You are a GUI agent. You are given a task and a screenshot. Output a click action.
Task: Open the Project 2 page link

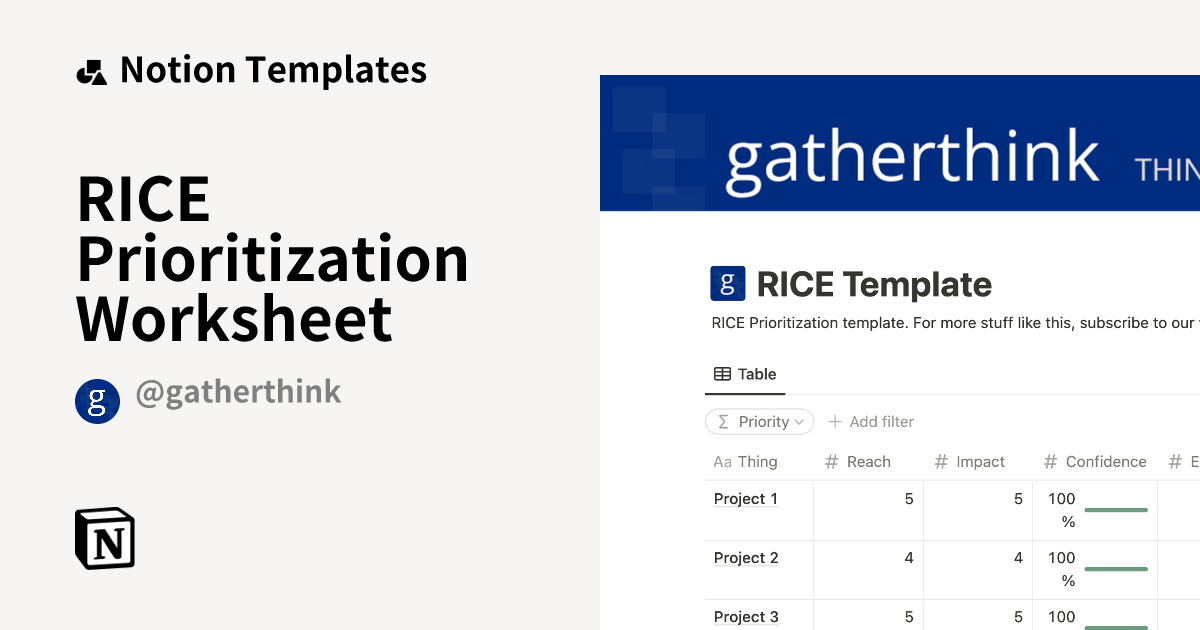coord(745,557)
